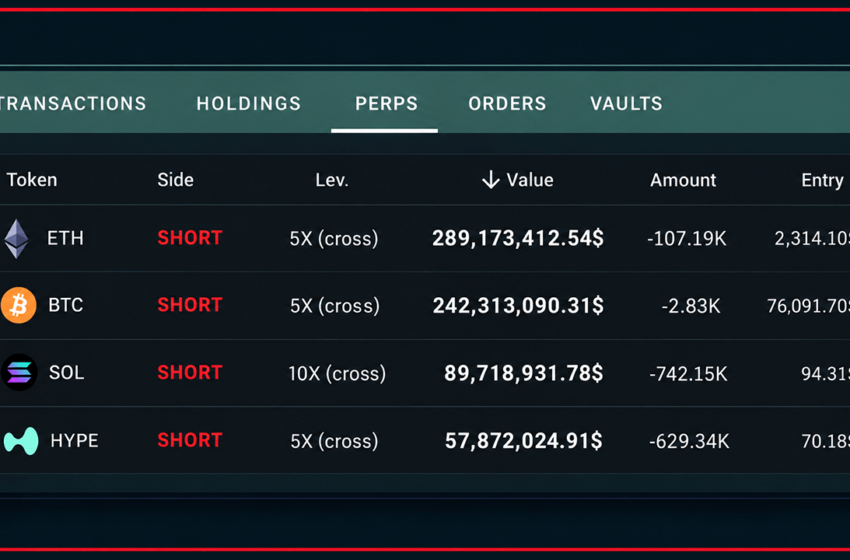Image resolution: width=850 pixels, height=560 pixels.
Task: Sort by the Entry column header
Action: click(x=822, y=179)
